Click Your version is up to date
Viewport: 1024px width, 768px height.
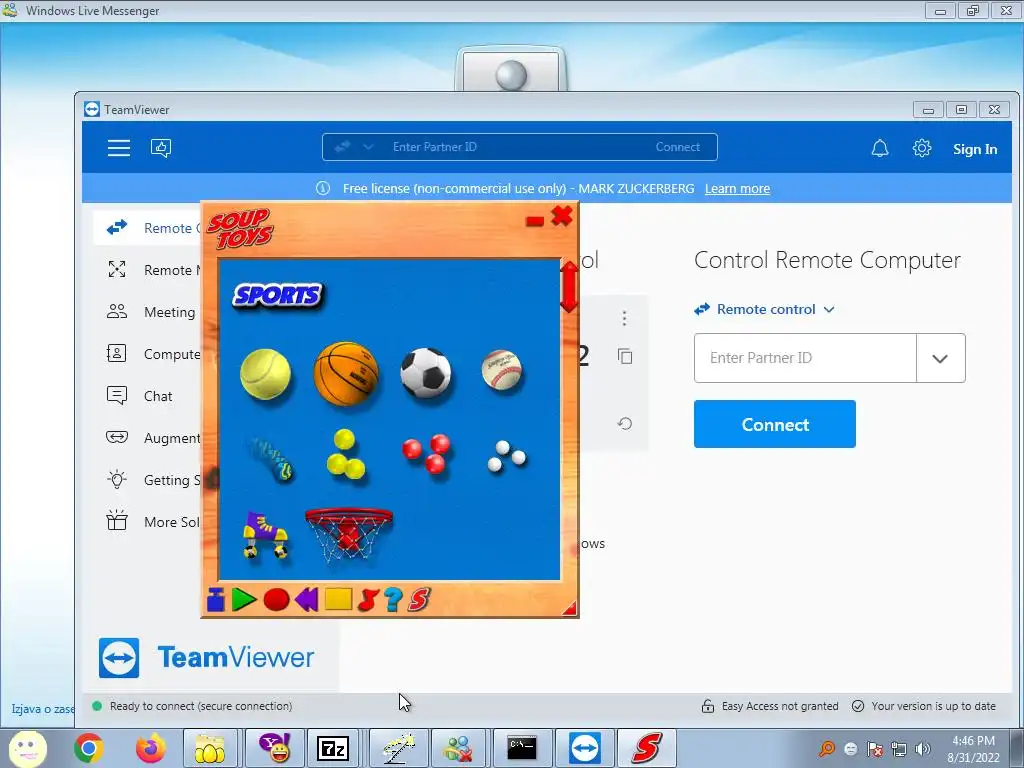click(x=924, y=706)
